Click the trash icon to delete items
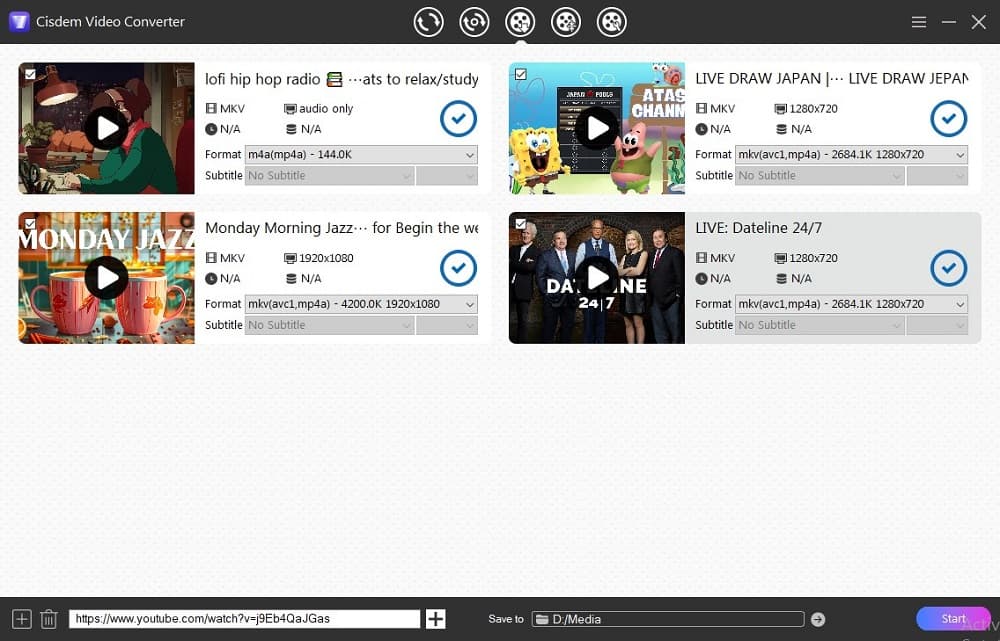Viewport: 1000px width, 641px height. pos(48,619)
